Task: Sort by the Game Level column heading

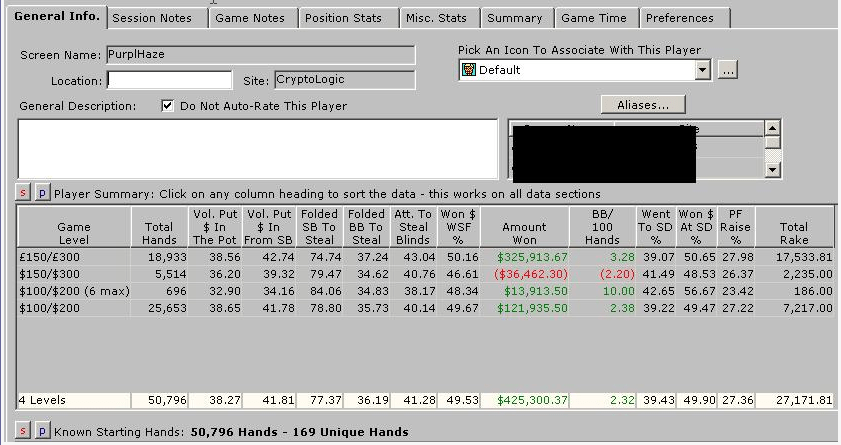Action: click(x=74, y=227)
